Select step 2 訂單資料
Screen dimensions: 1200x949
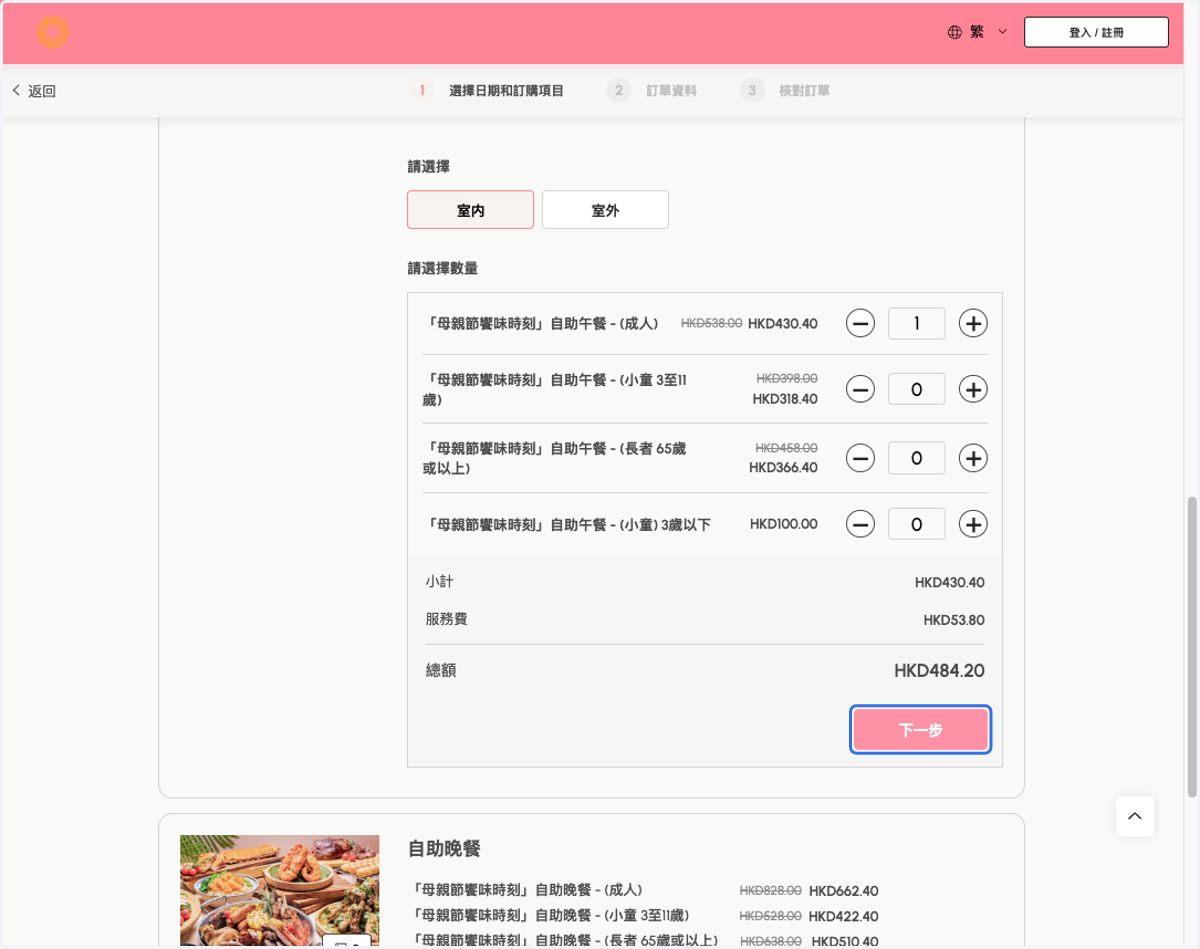coord(652,91)
